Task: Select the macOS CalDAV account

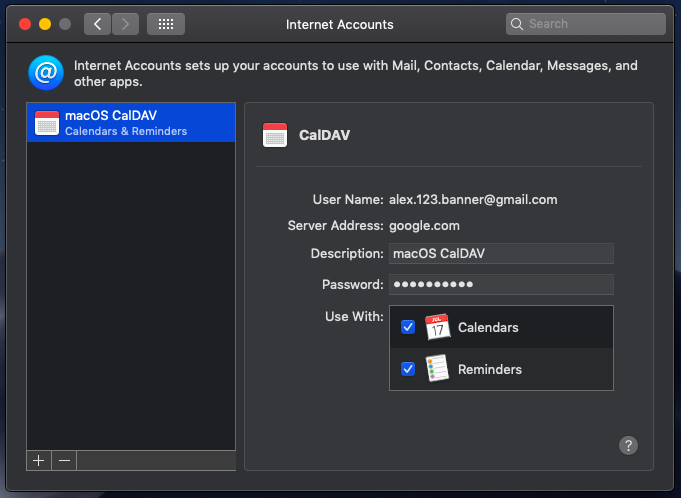Action: click(131, 122)
